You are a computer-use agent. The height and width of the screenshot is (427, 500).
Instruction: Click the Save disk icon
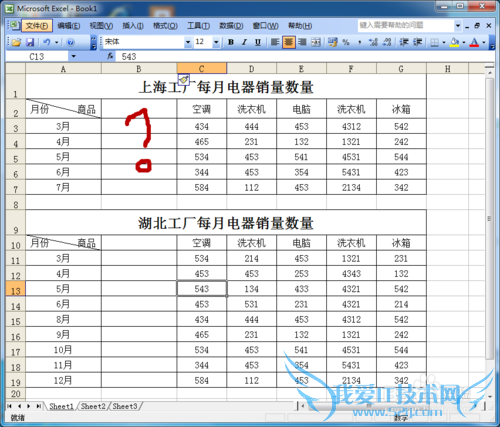(30, 42)
